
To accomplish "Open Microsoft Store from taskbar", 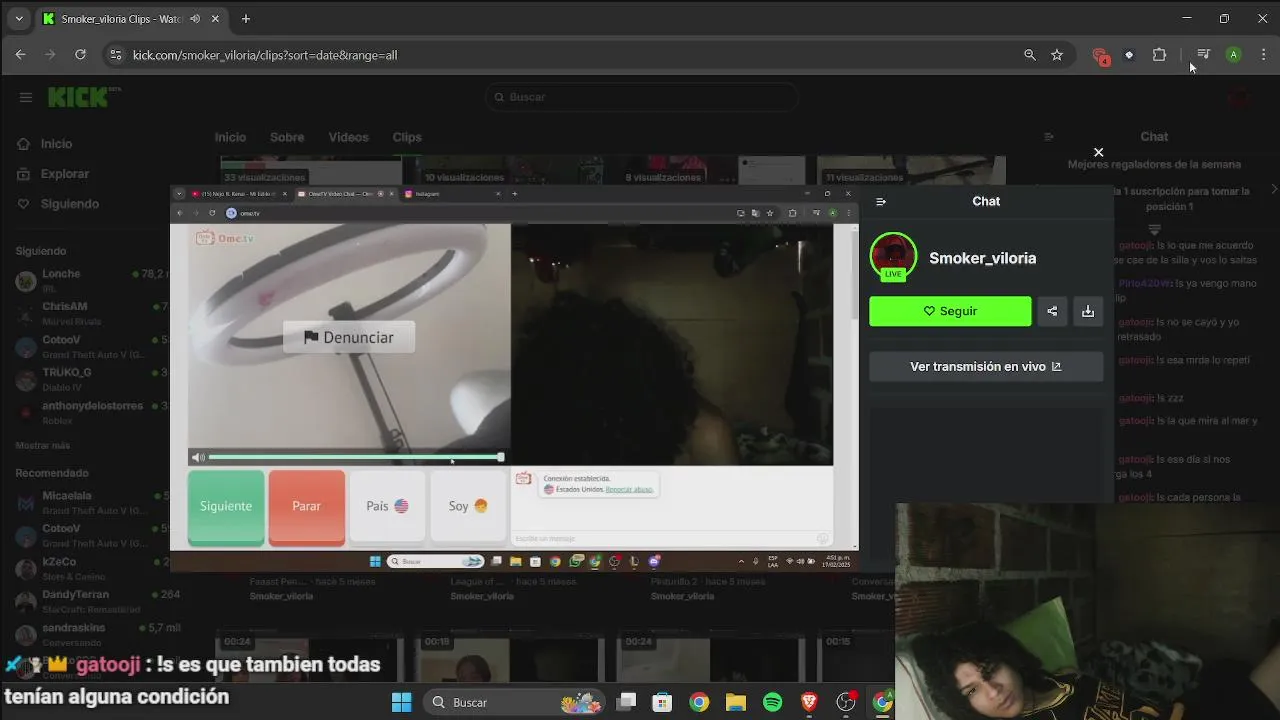I will [x=662, y=702].
